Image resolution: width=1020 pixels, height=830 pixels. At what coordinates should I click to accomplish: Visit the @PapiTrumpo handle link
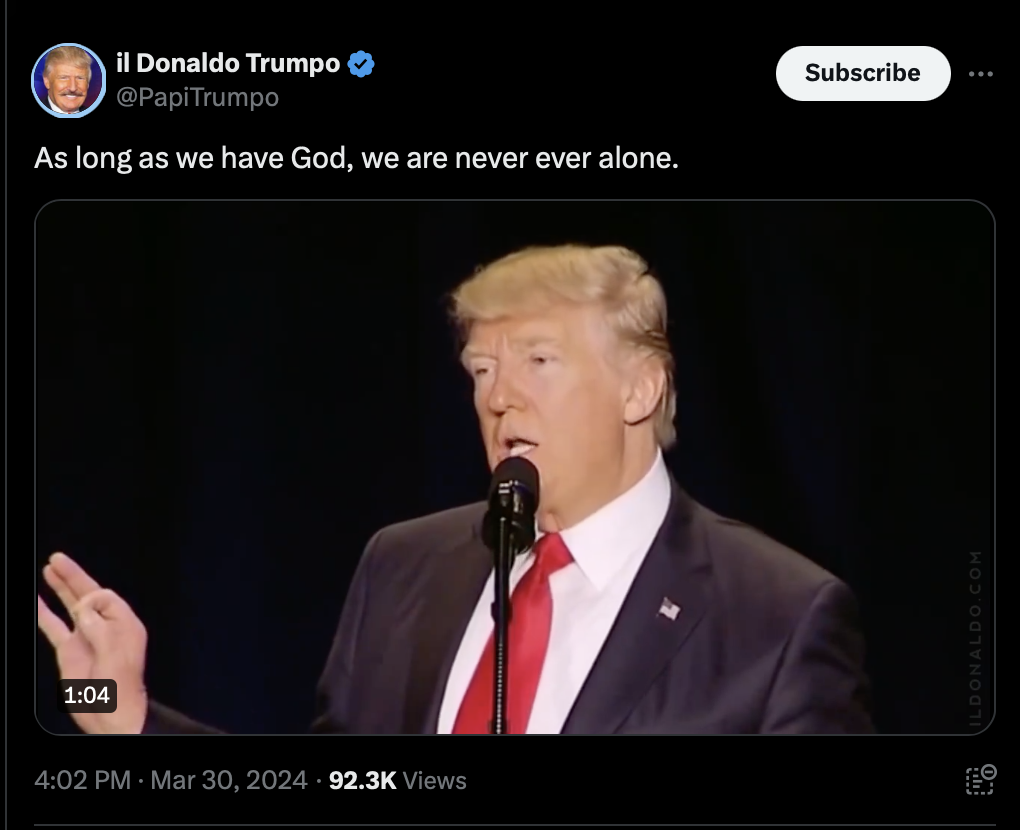198,97
